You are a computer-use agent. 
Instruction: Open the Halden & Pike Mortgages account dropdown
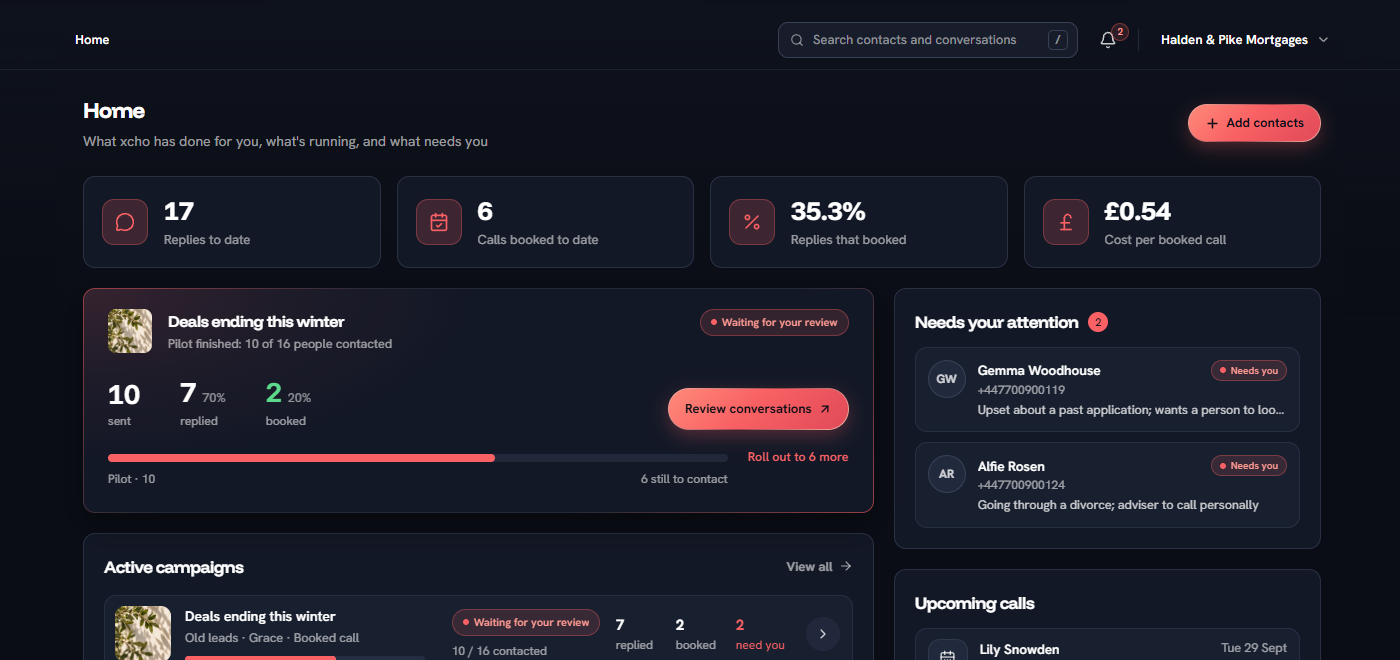click(1244, 40)
